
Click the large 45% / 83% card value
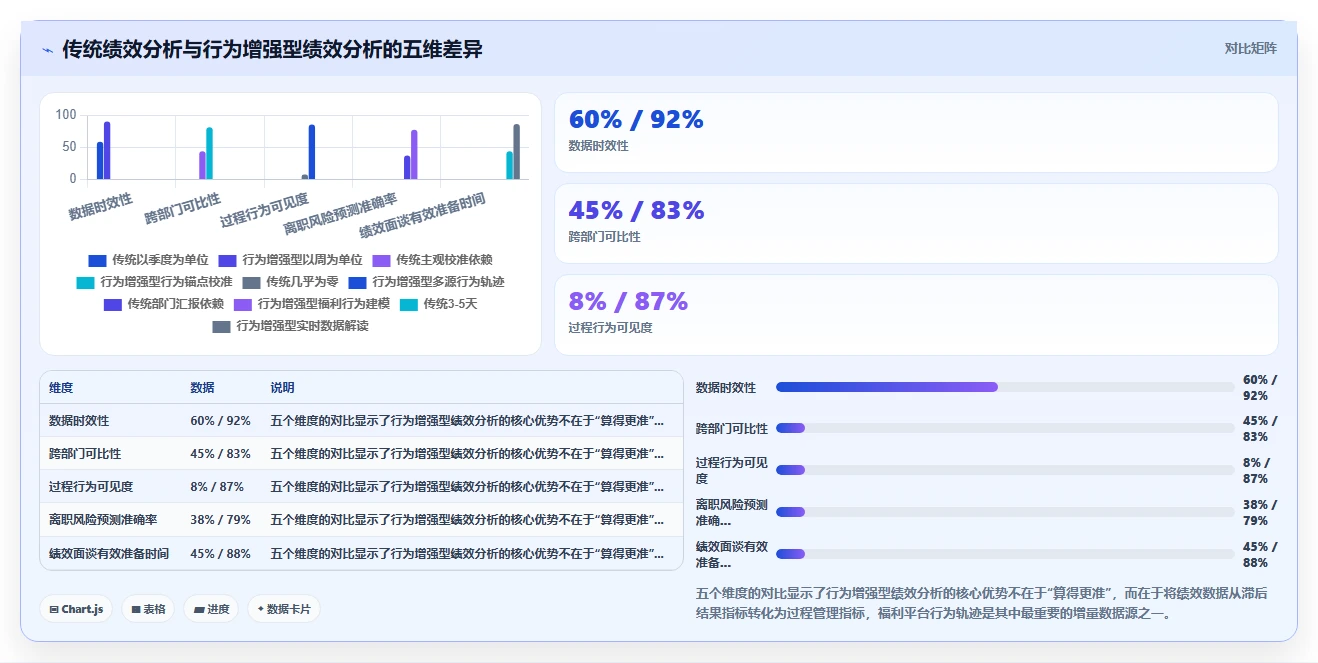636,211
